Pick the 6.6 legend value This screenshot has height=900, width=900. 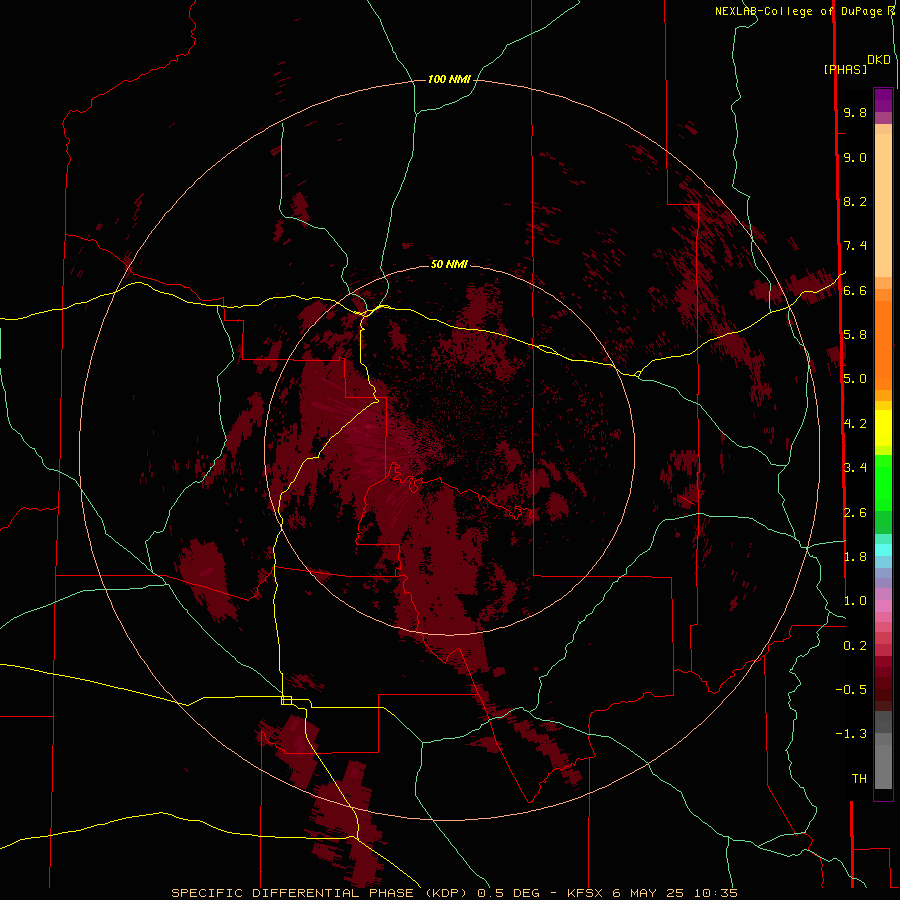pyautogui.click(x=855, y=290)
